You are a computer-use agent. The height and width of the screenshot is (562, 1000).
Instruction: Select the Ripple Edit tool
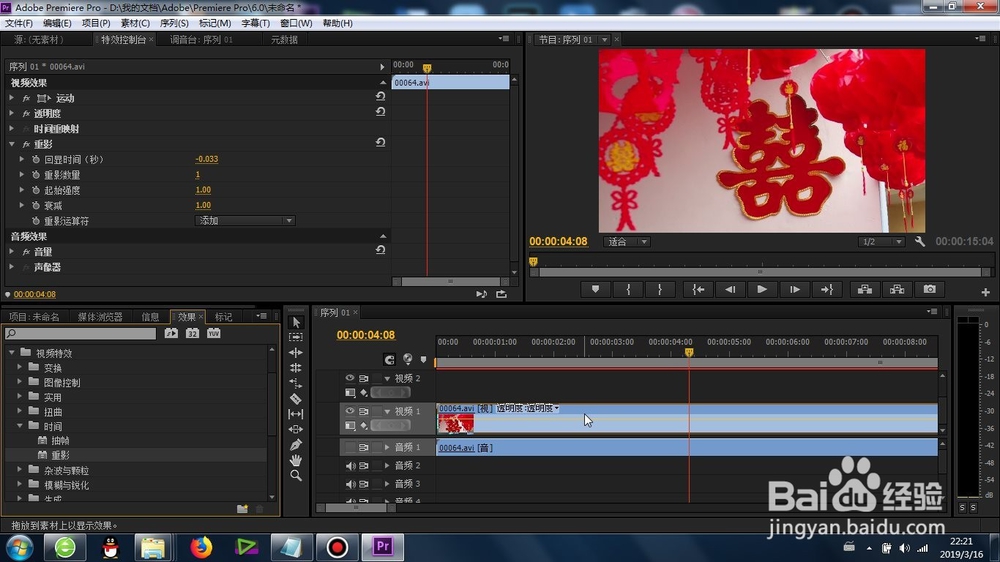click(296, 352)
